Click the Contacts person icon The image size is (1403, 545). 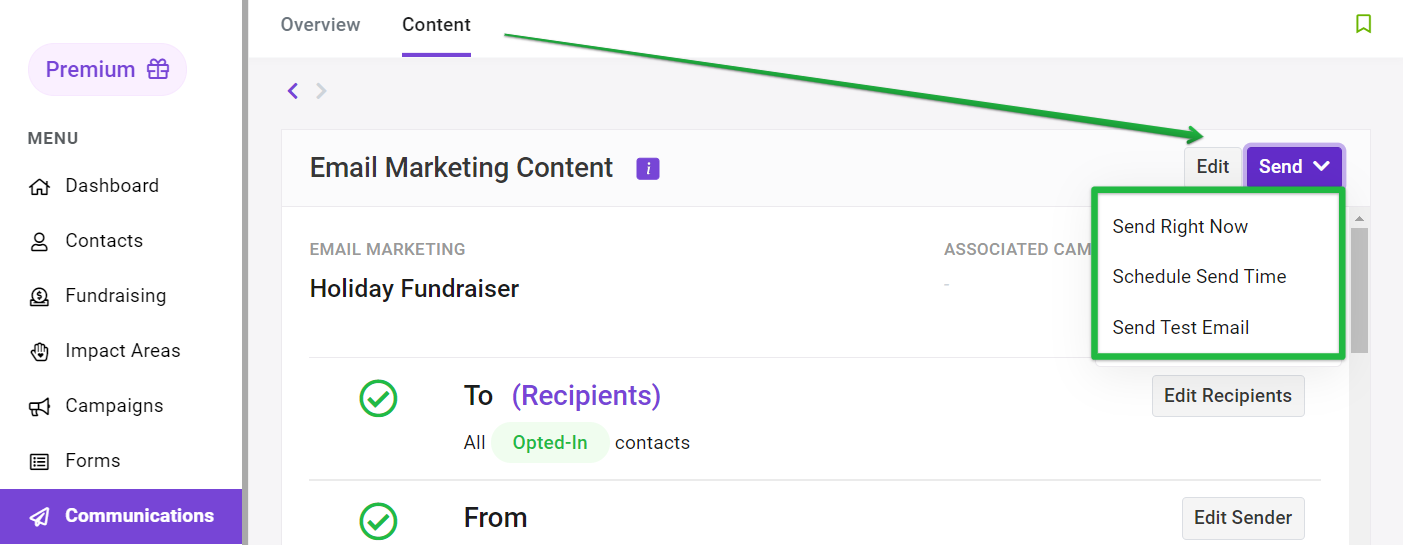click(39, 241)
